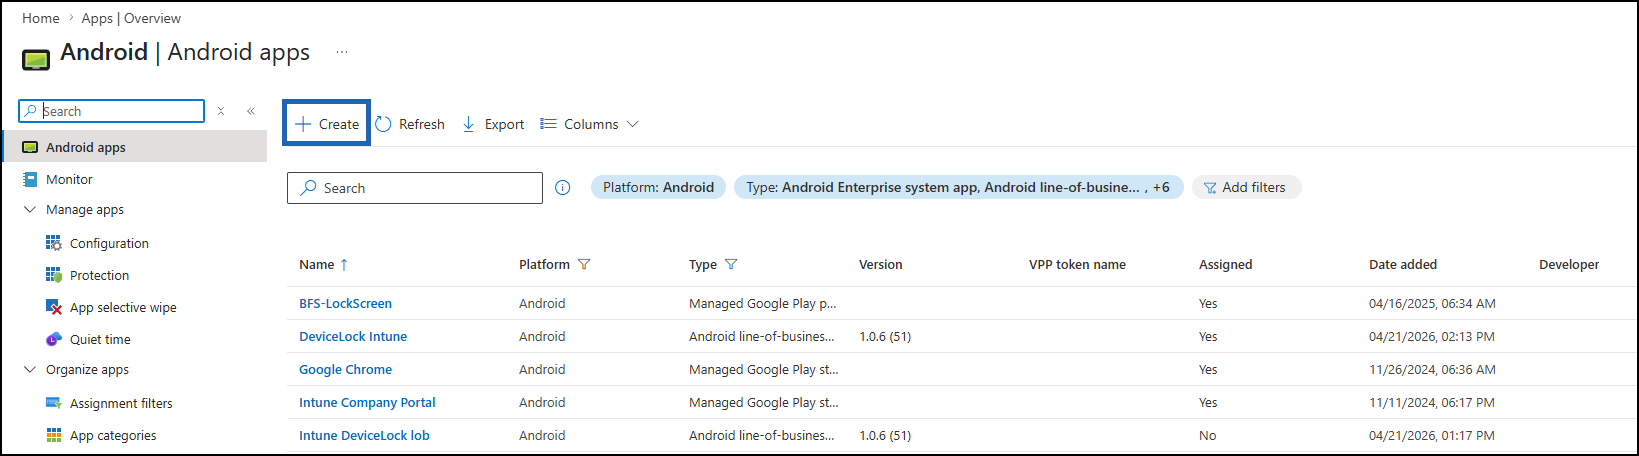Collapse sidebar with double chevron icon
Screen dimensions: 1639x456
click(251, 111)
